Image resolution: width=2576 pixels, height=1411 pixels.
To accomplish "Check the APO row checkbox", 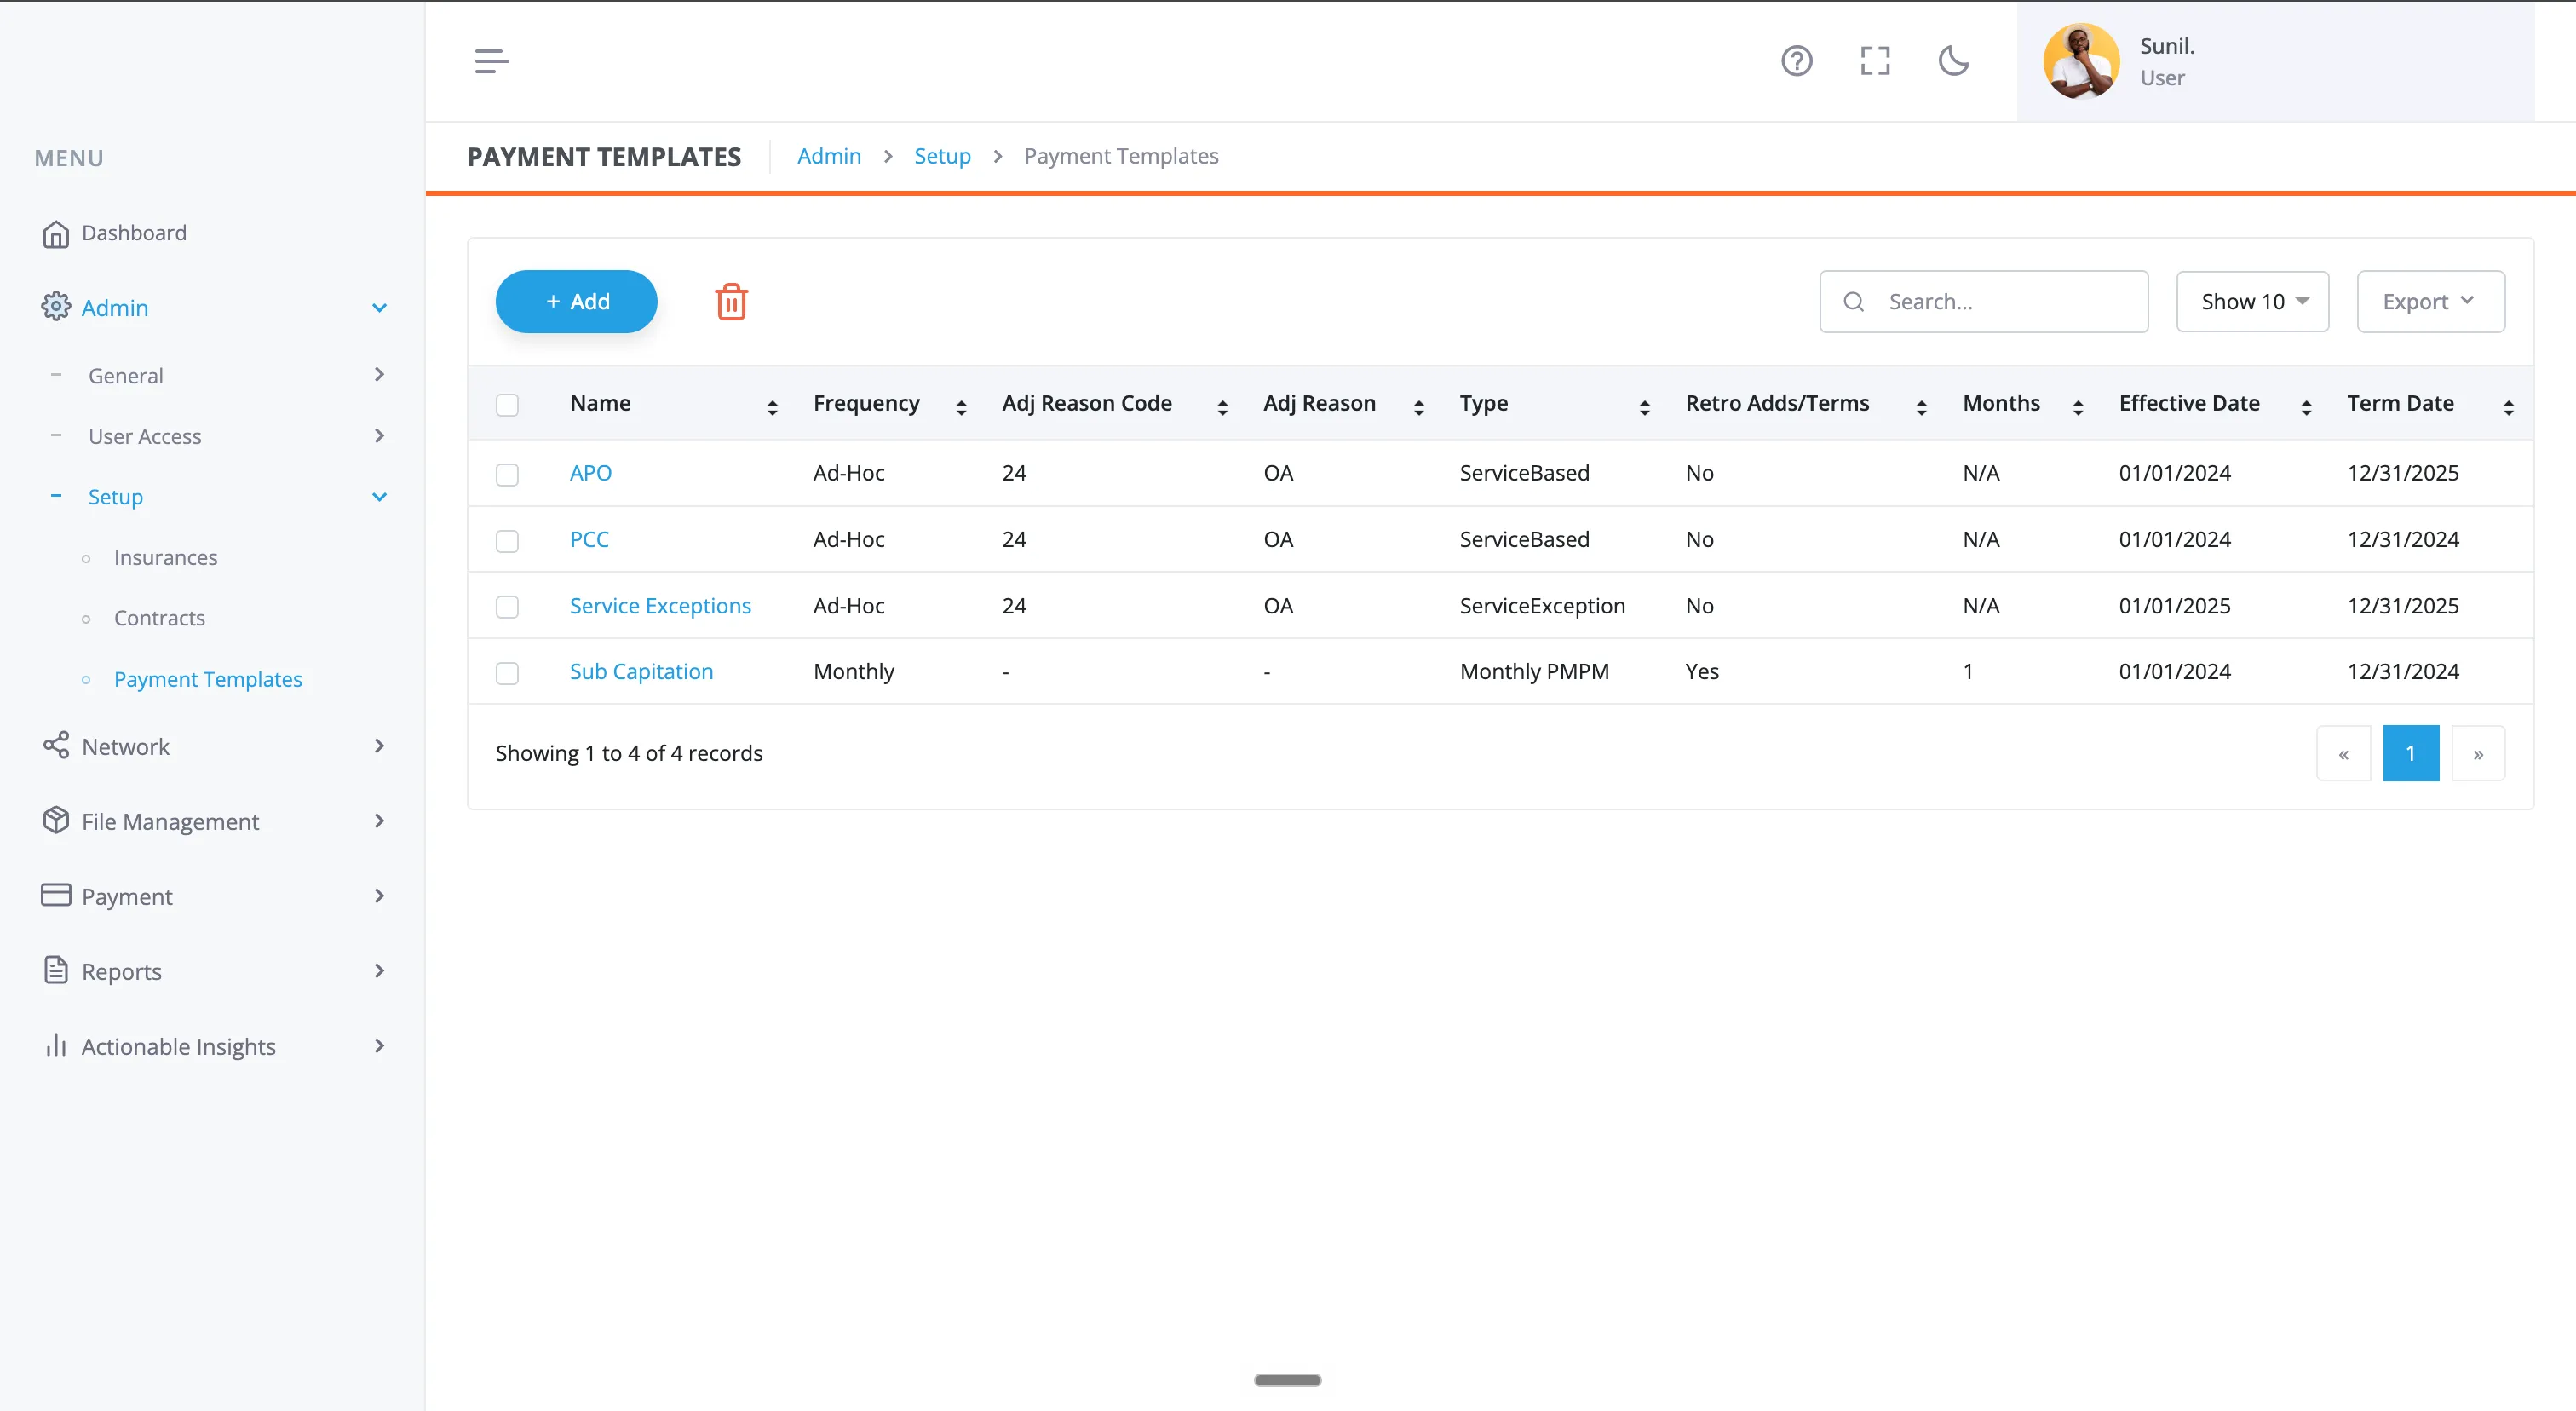I will (507, 474).
